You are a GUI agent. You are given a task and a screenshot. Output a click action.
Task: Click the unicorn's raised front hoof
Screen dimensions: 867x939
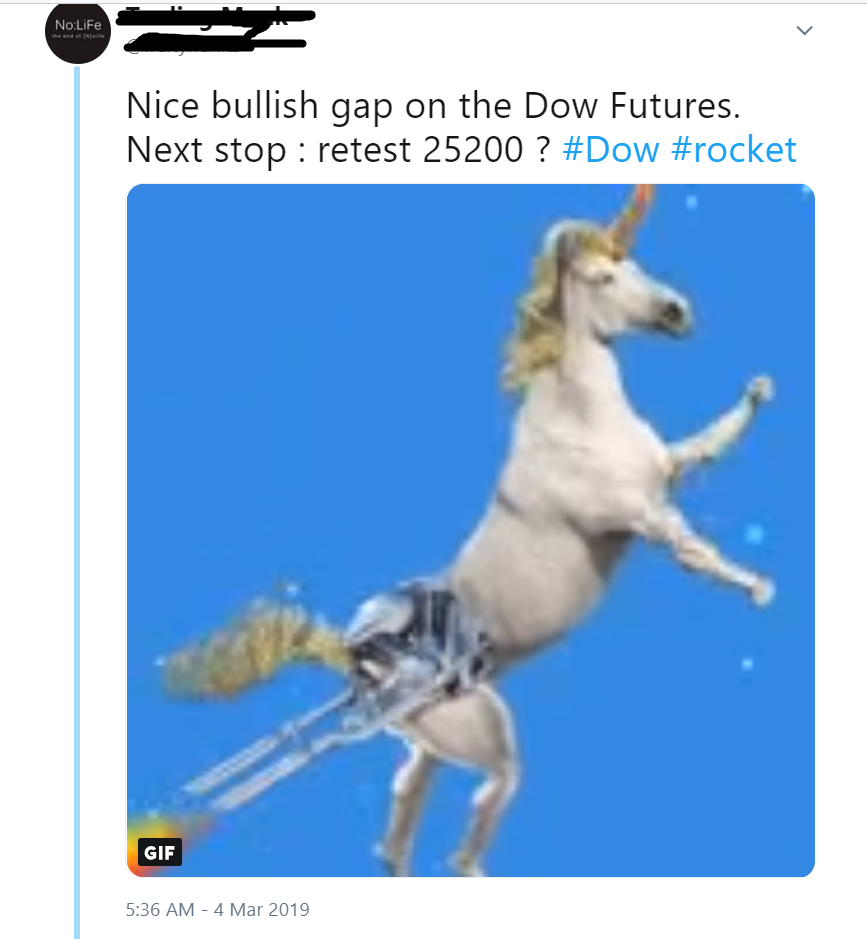click(x=760, y=388)
